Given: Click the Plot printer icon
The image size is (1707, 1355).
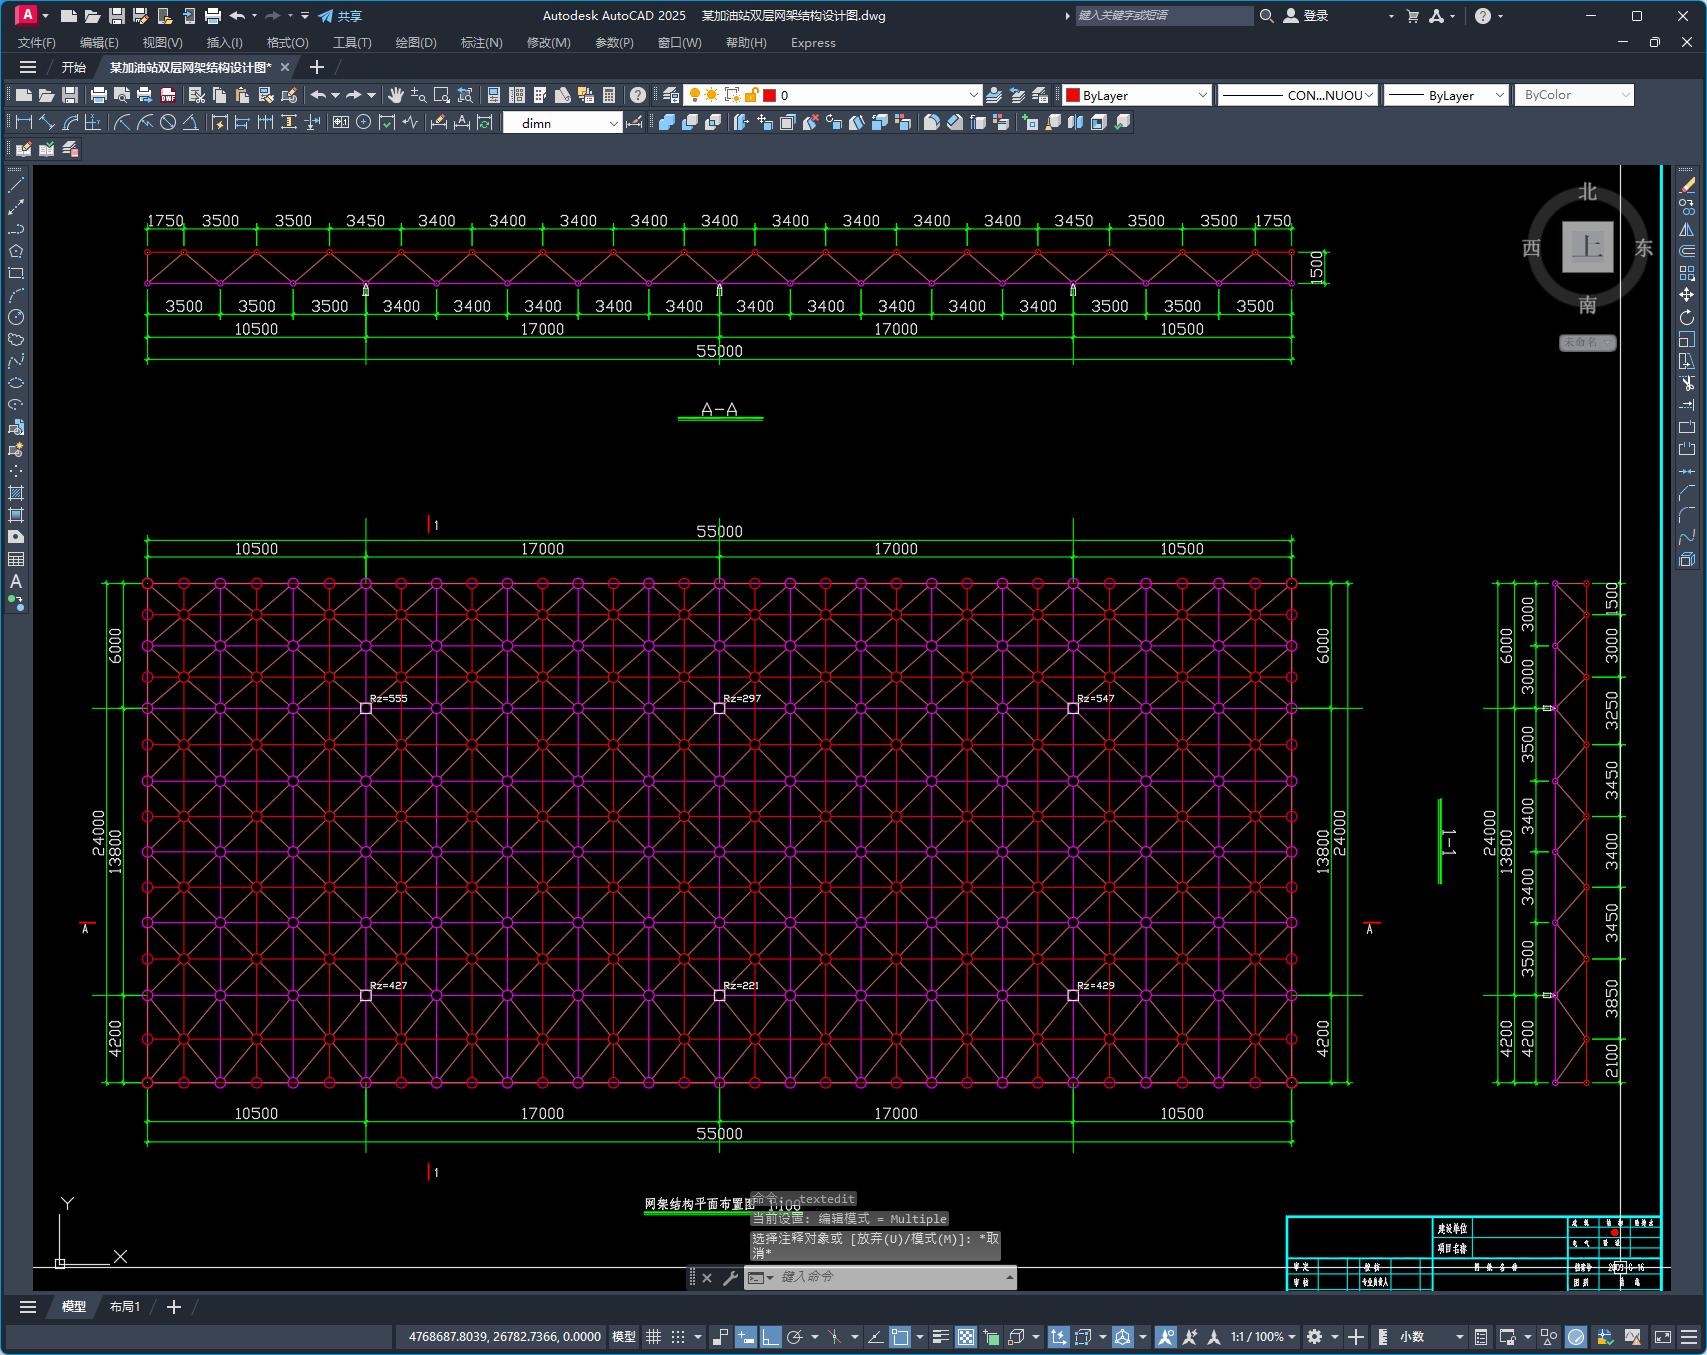Looking at the screenshot, I should click(x=98, y=95).
